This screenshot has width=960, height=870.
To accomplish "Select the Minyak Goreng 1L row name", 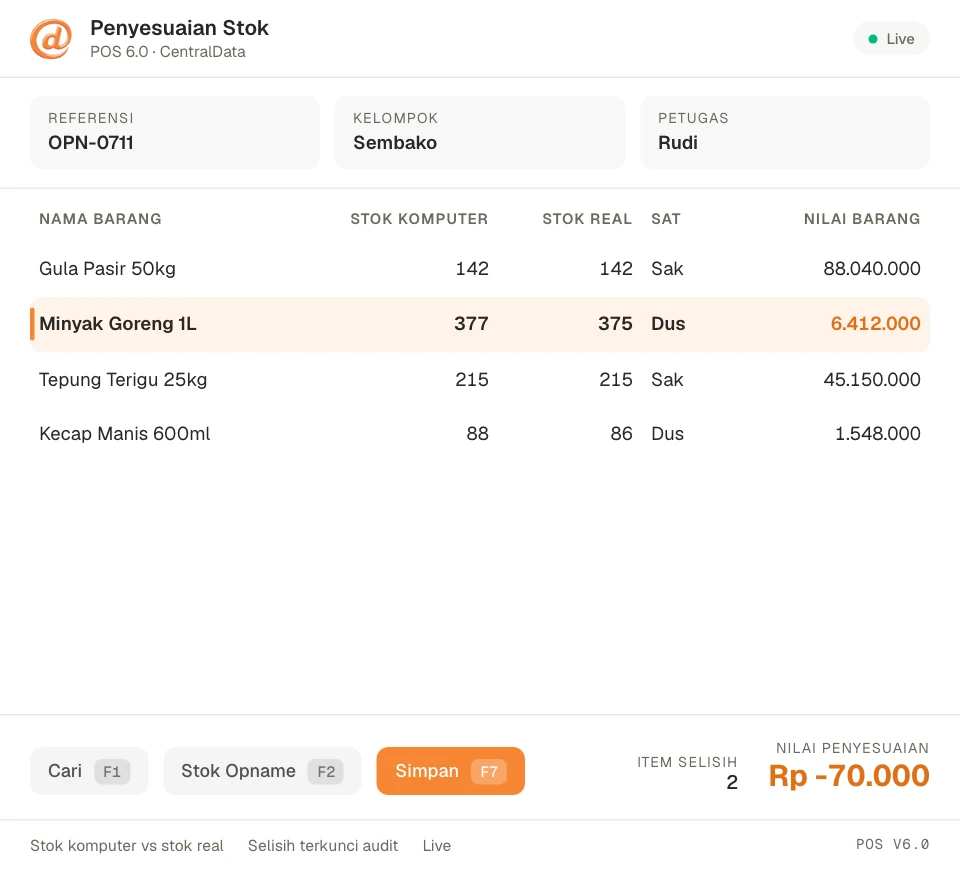I will (x=118, y=323).
